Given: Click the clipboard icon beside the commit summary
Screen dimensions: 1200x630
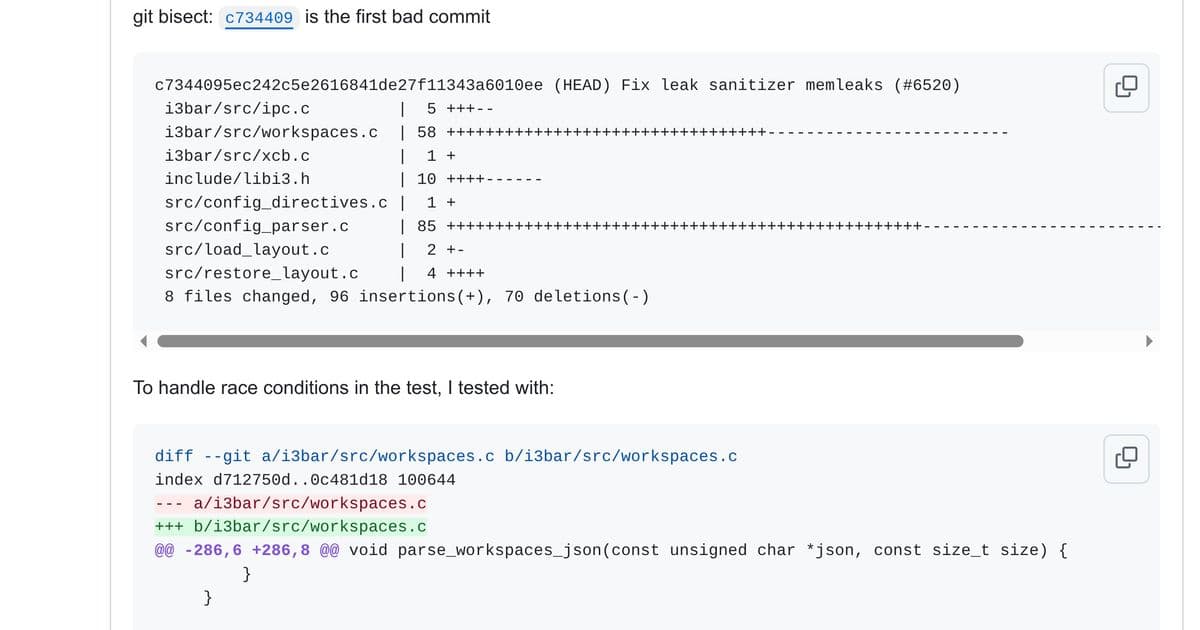Looking at the screenshot, I should pos(1126,87).
